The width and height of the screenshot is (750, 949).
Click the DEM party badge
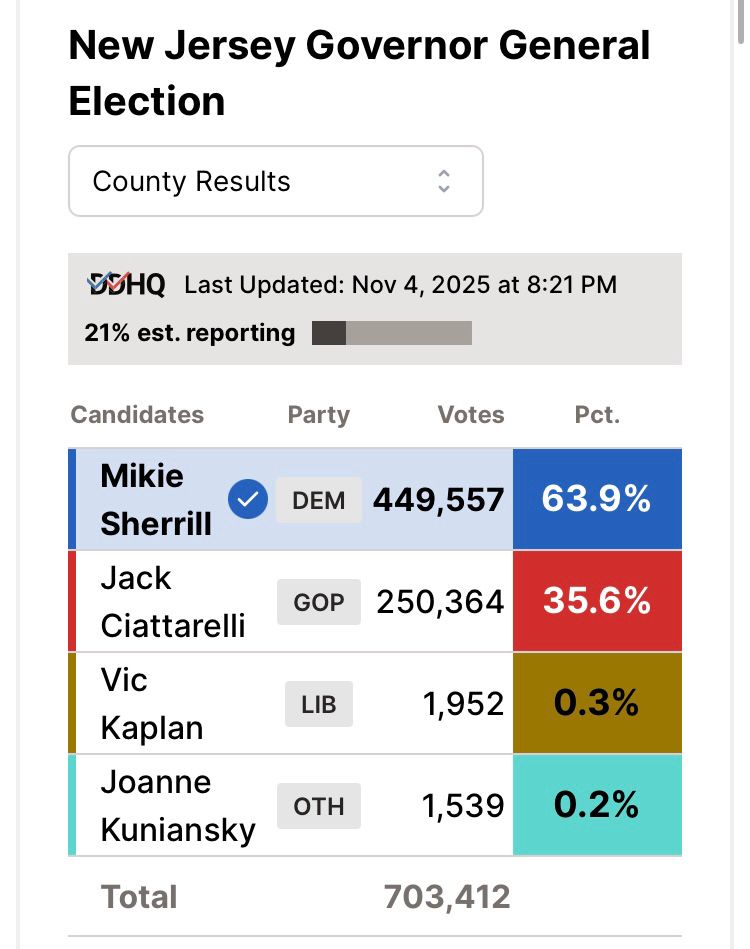tap(318, 500)
